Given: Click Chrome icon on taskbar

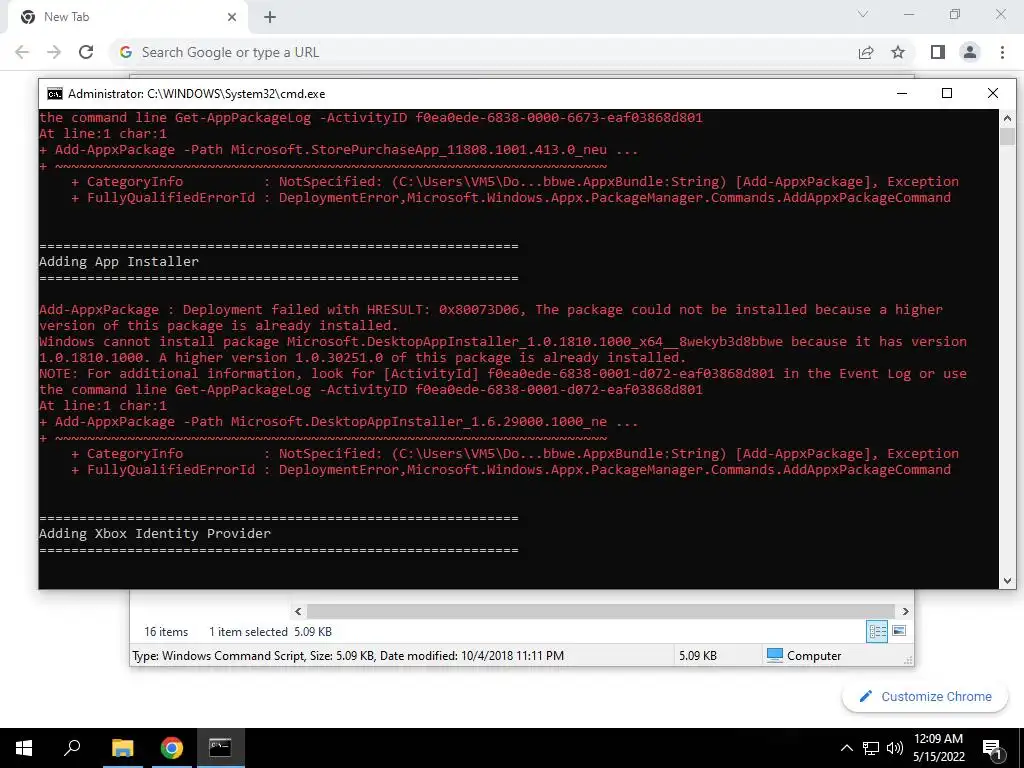Looking at the screenshot, I should click(x=172, y=748).
